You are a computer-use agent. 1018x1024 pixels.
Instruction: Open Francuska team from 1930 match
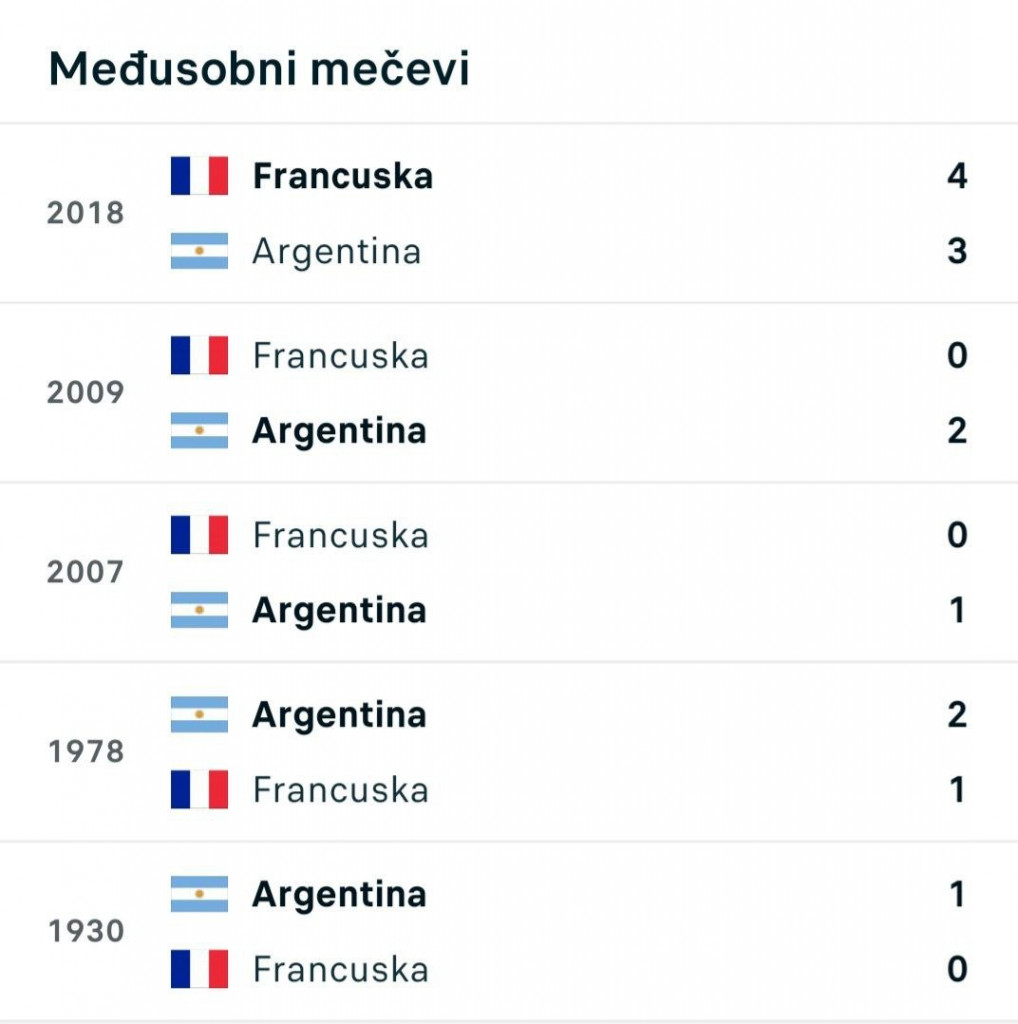coord(340,969)
